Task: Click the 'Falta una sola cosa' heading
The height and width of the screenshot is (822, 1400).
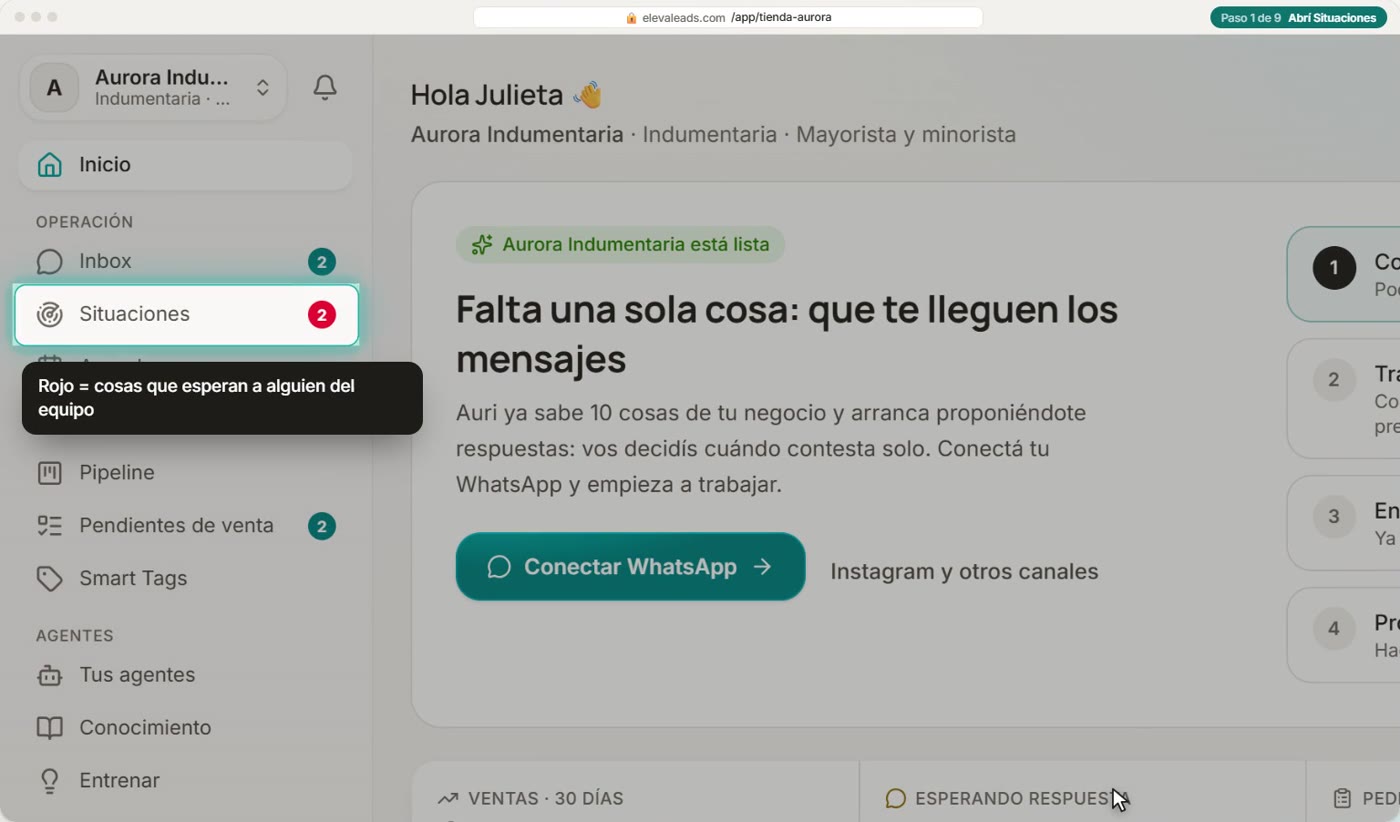Action: [787, 334]
